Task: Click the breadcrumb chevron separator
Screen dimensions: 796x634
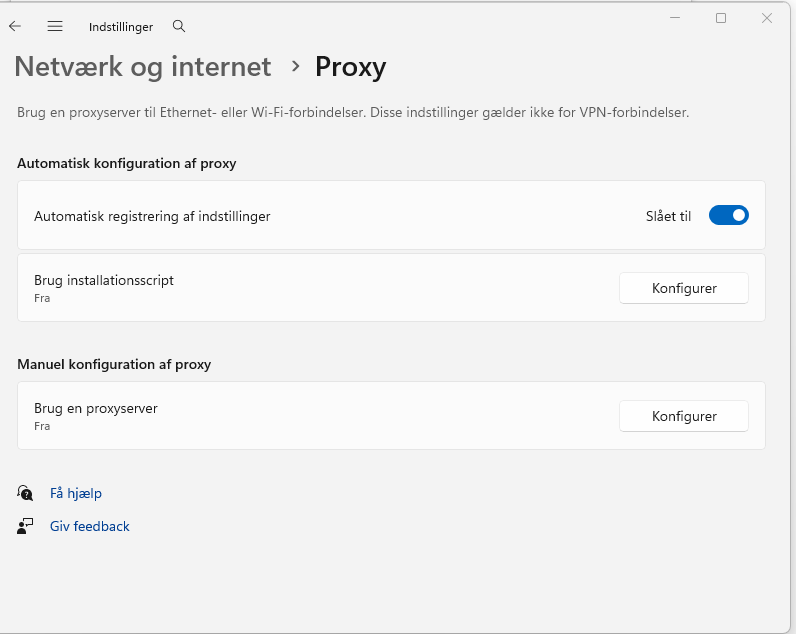Action: [x=295, y=66]
